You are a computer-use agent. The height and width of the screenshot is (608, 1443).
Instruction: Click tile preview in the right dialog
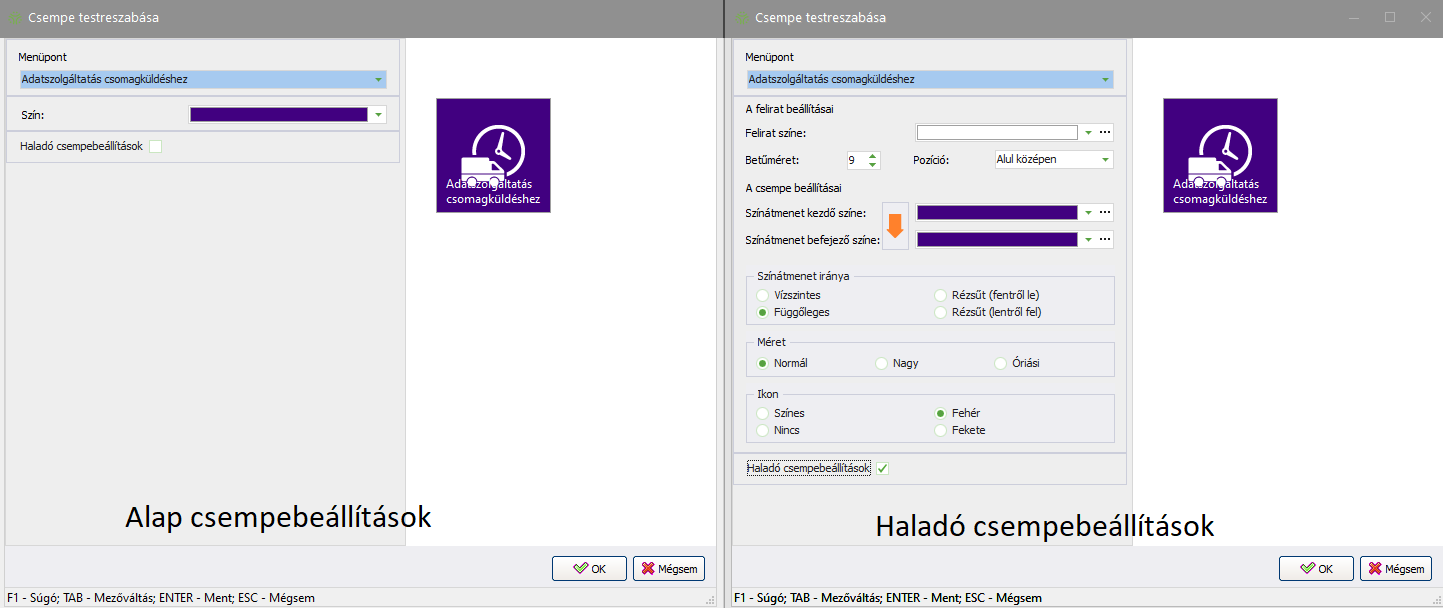click(x=1220, y=155)
